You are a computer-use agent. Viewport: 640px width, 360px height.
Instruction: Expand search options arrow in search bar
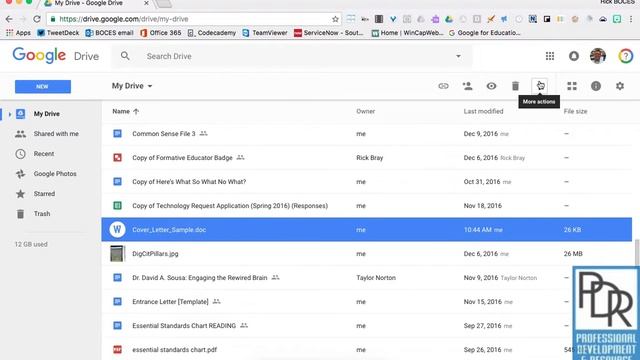click(458, 56)
